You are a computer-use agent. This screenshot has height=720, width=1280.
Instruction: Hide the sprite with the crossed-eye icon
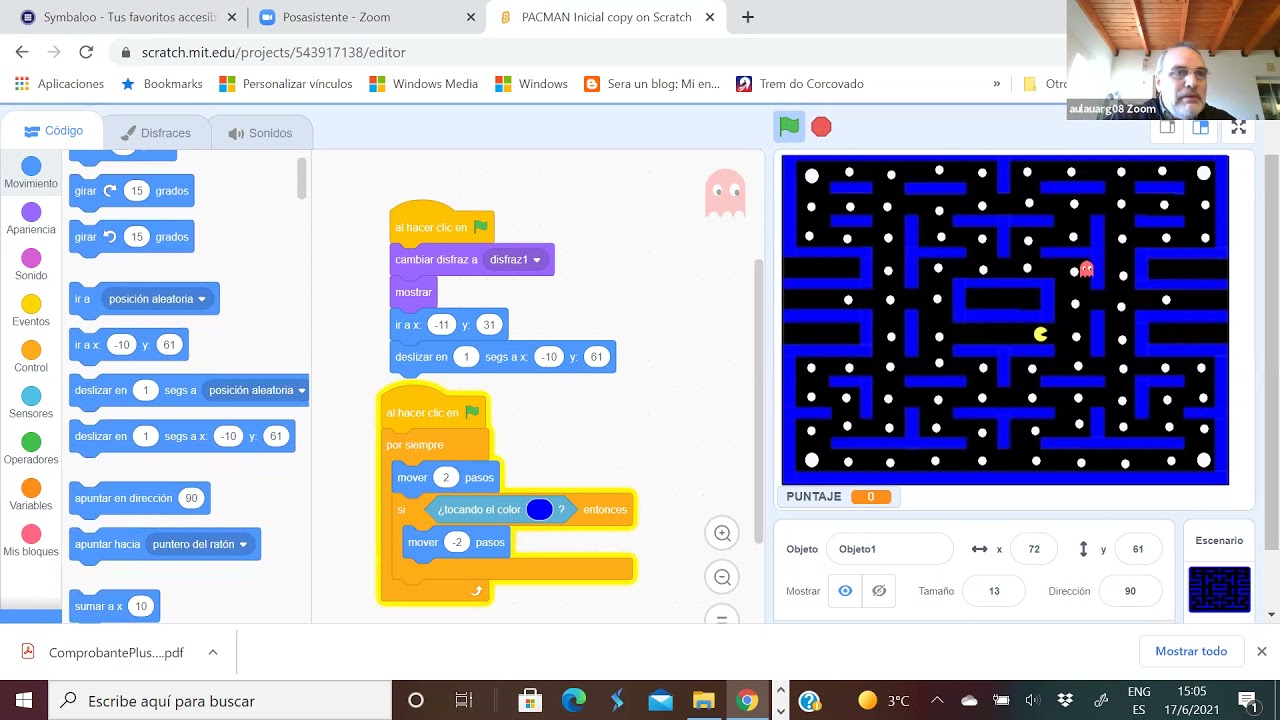tap(879, 591)
